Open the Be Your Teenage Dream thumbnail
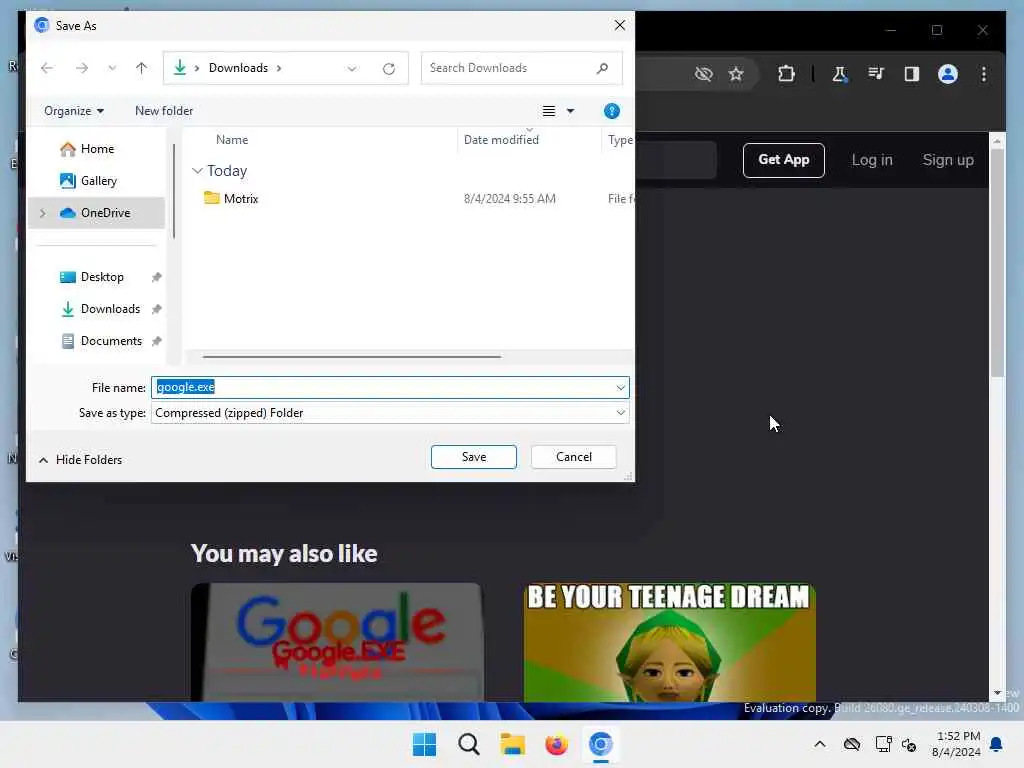This screenshot has width=1024, height=768. tap(669, 643)
